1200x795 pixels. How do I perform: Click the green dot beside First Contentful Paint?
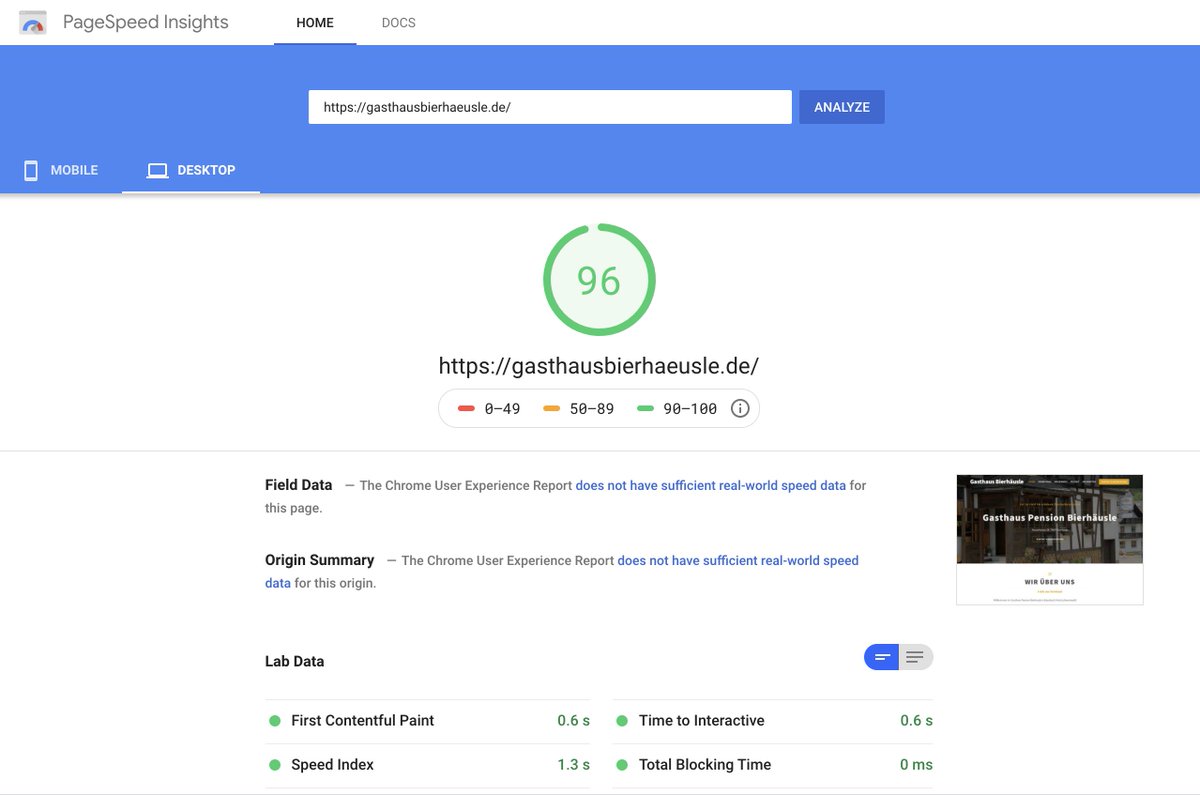pos(275,721)
